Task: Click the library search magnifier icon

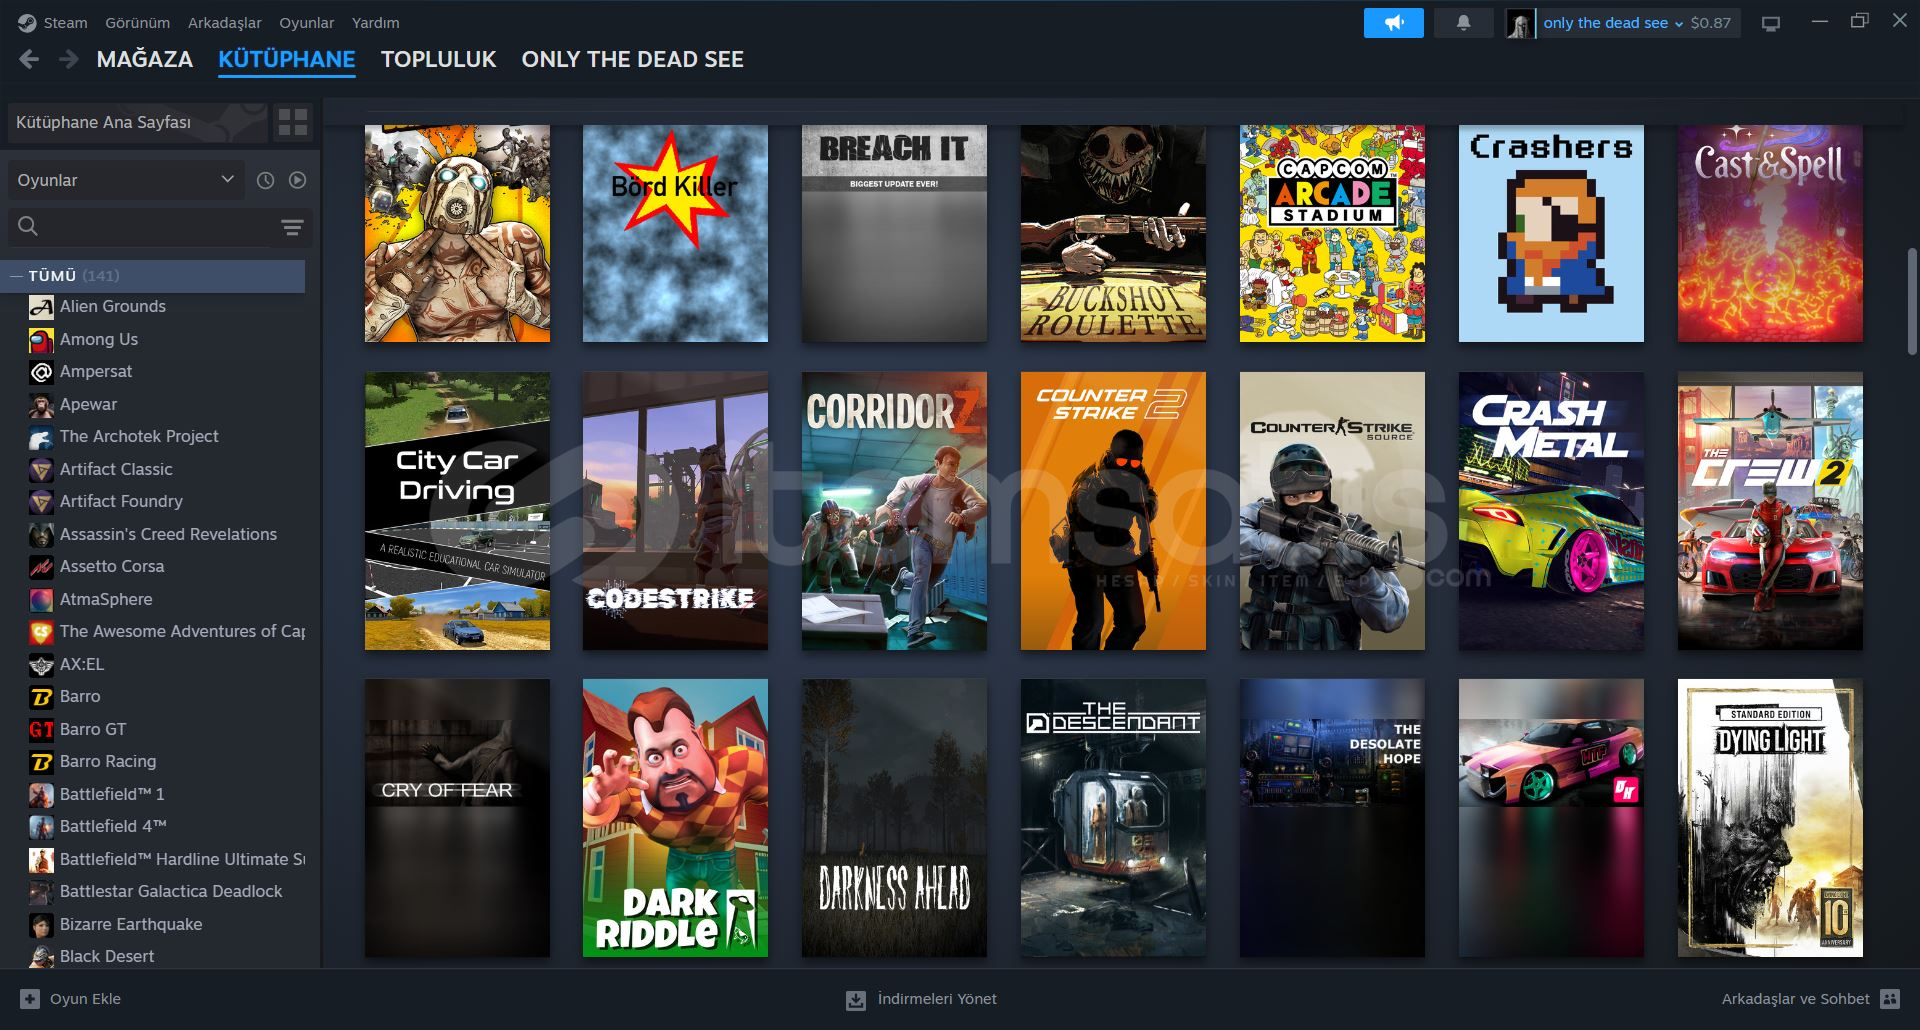Action: click(28, 226)
